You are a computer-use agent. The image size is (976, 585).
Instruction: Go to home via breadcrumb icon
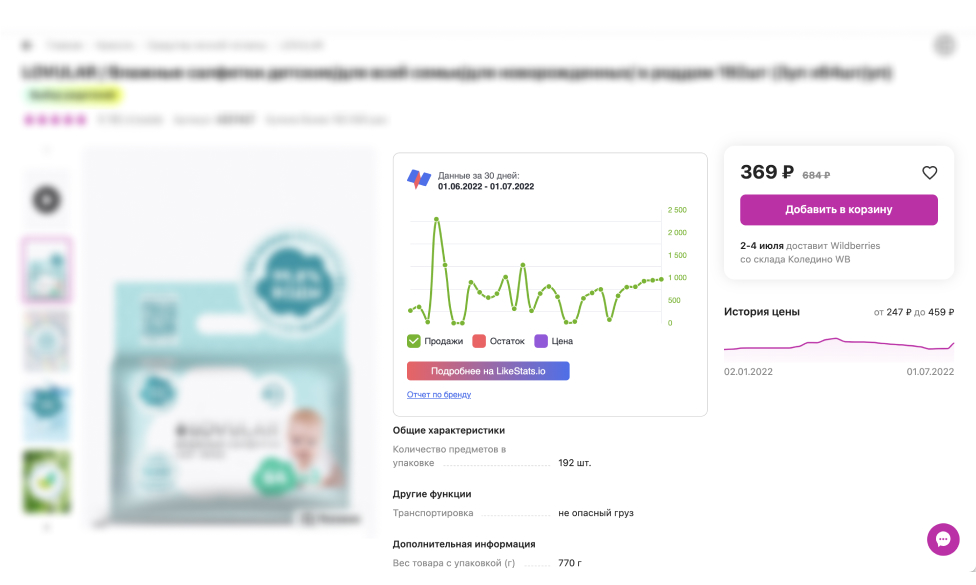26,45
